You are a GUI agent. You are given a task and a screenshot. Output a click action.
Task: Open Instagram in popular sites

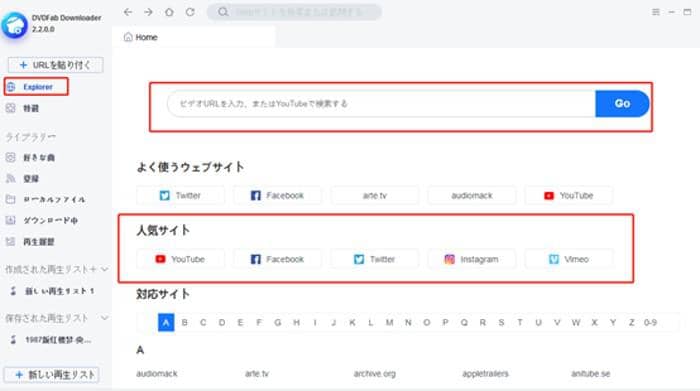472,259
